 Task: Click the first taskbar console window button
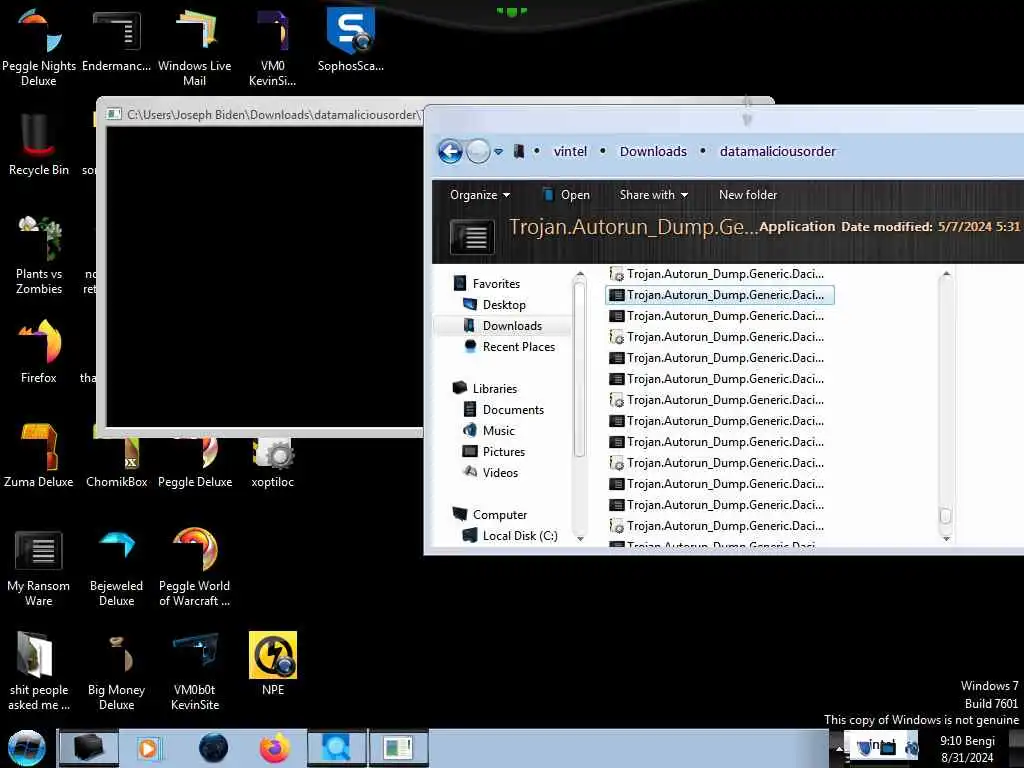[89, 748]
